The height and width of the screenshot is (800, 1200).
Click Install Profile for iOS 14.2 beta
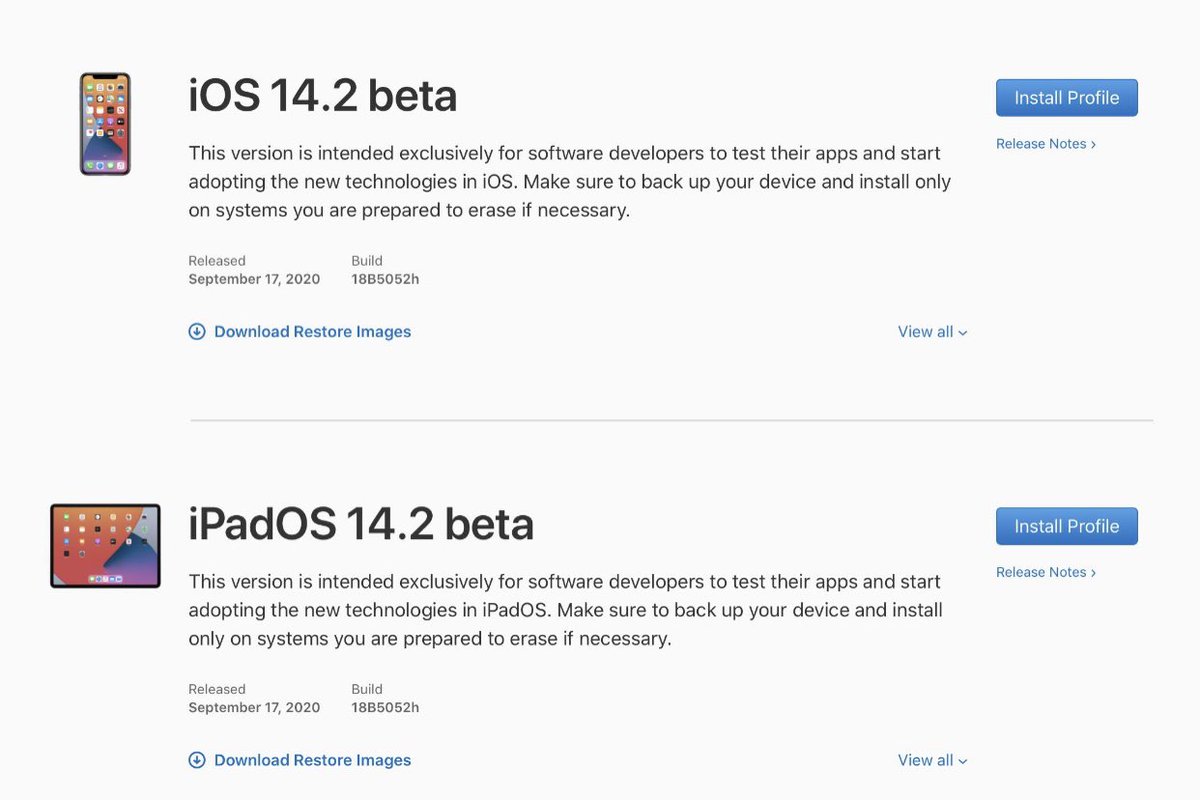pos(1066,97)
